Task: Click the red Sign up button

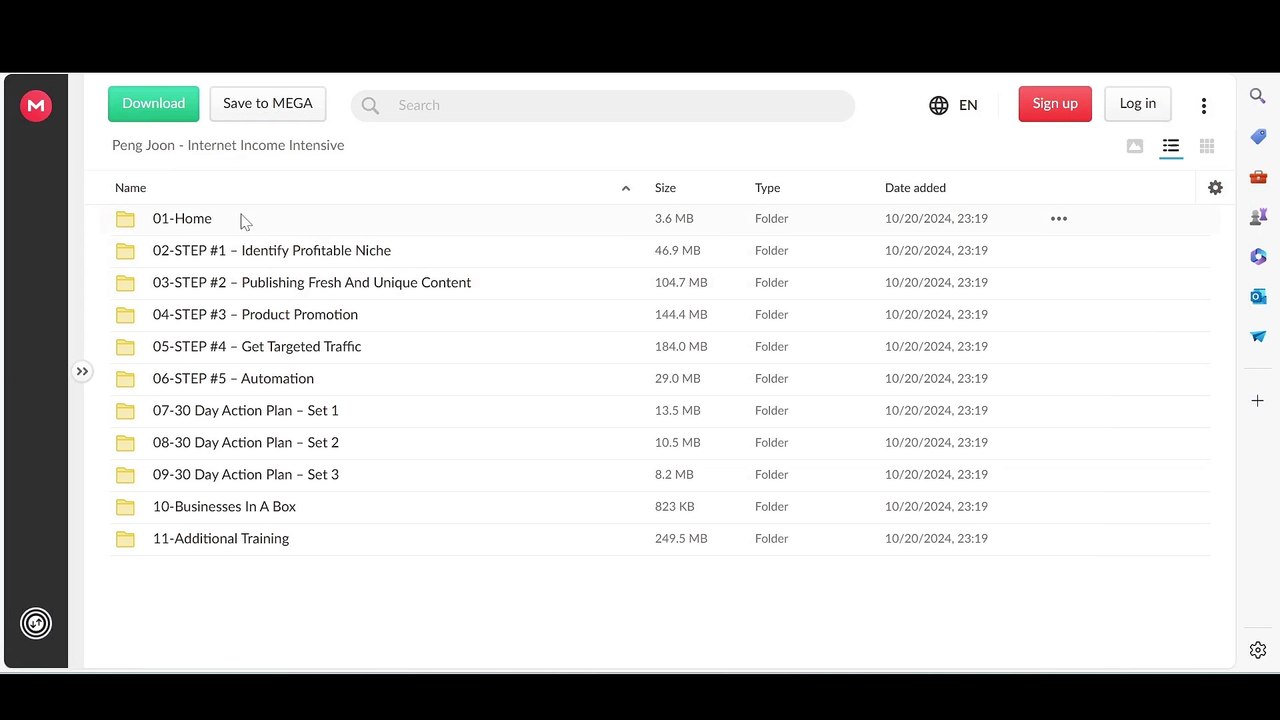Action: pos(1055,104)
